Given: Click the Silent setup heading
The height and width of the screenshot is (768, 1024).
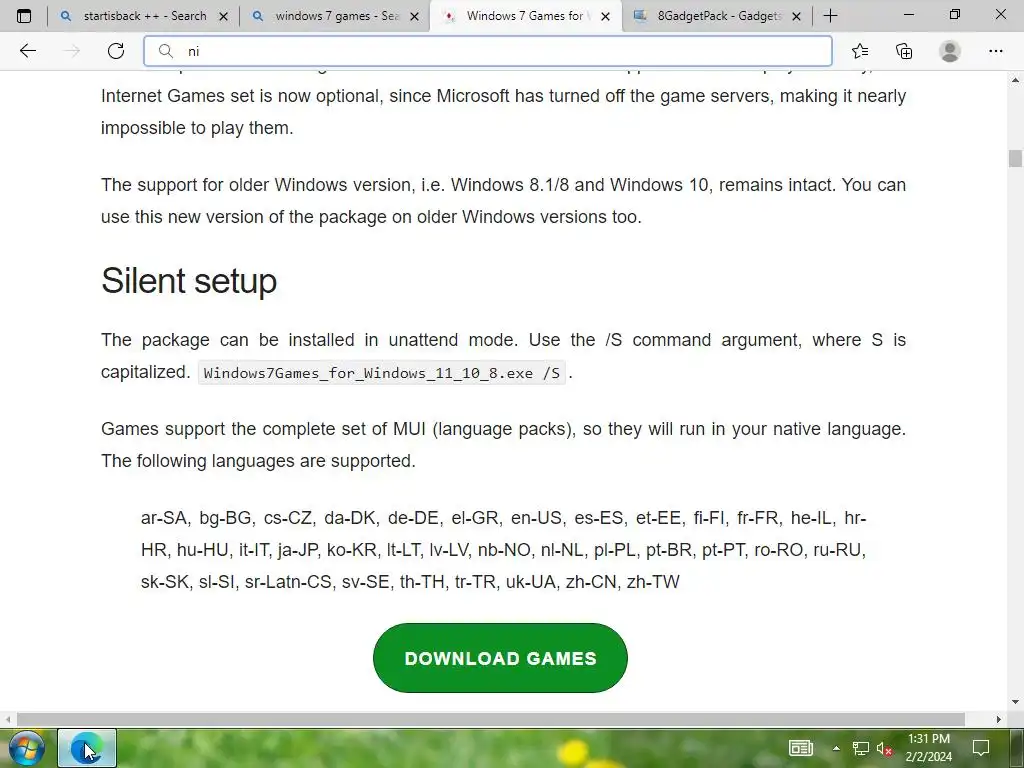Looking at the screenshot, I should (x=189, y=281).
